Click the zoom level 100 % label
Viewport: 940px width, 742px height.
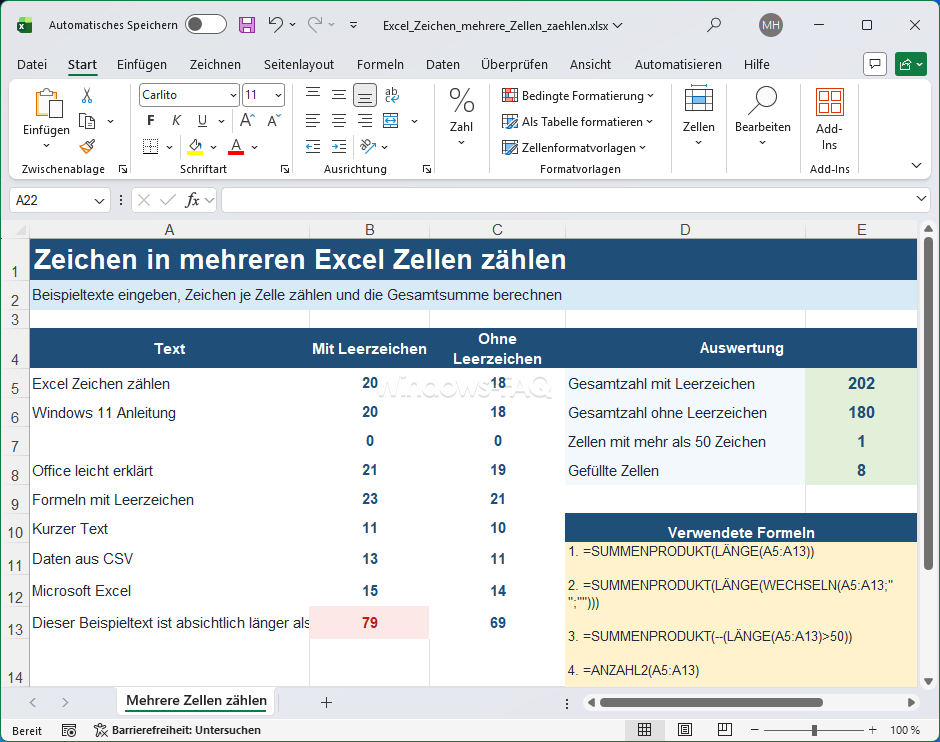pos(905,730)
